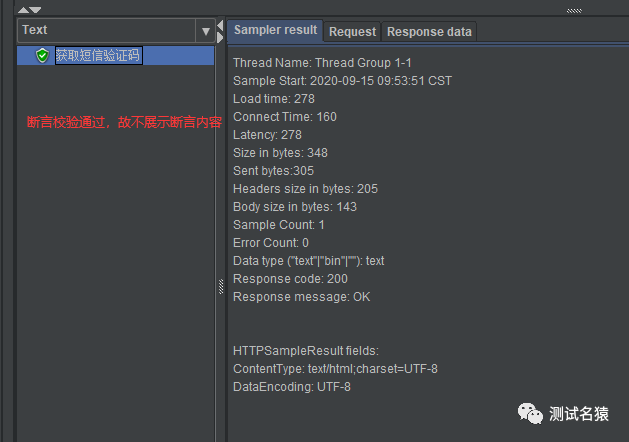Click the ContentType: text/html;charset=UTF-8 line

[335, 369]
